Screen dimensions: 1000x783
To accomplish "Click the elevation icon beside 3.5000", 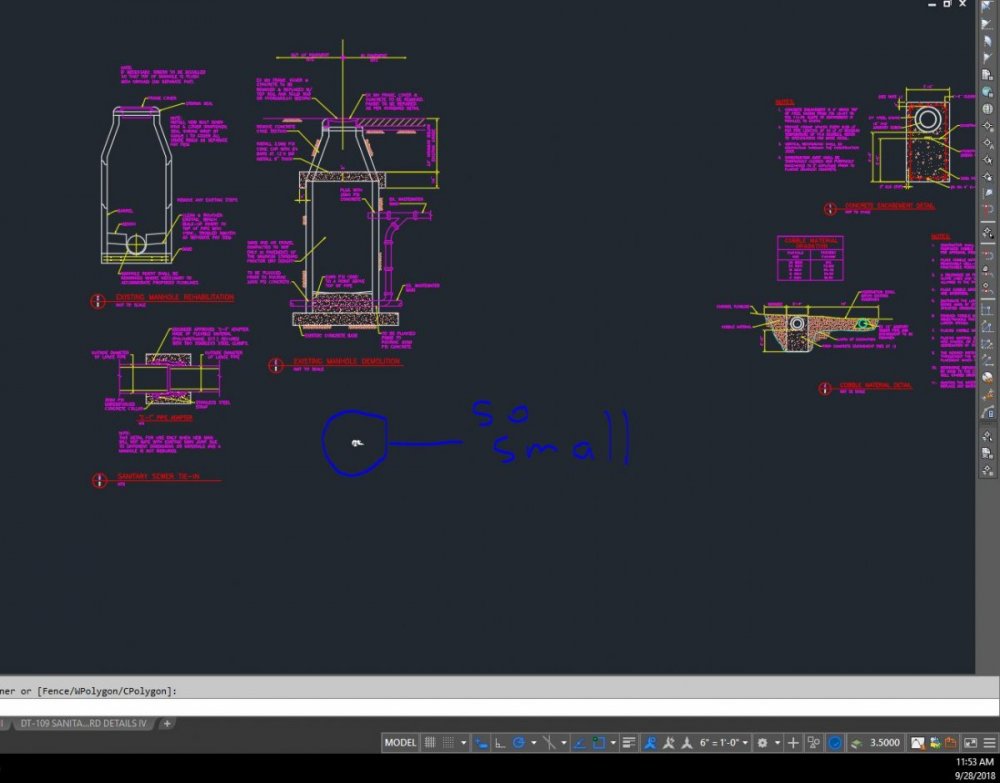I will pyautogui.click(x=857, y=742).
